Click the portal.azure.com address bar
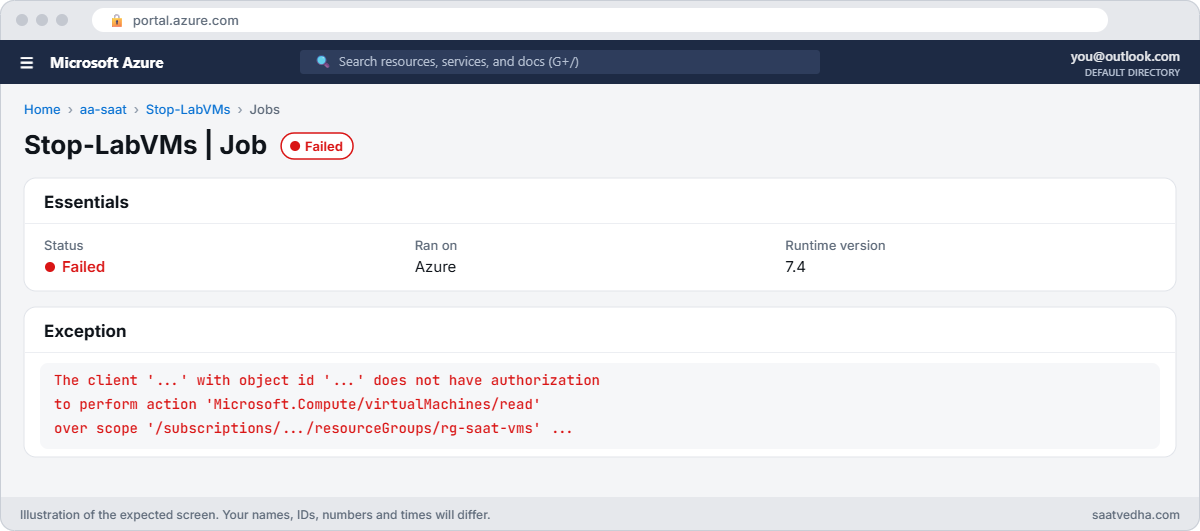Image resolution: width=1200 pixels, height=531 pixels. tap(600, 20)
